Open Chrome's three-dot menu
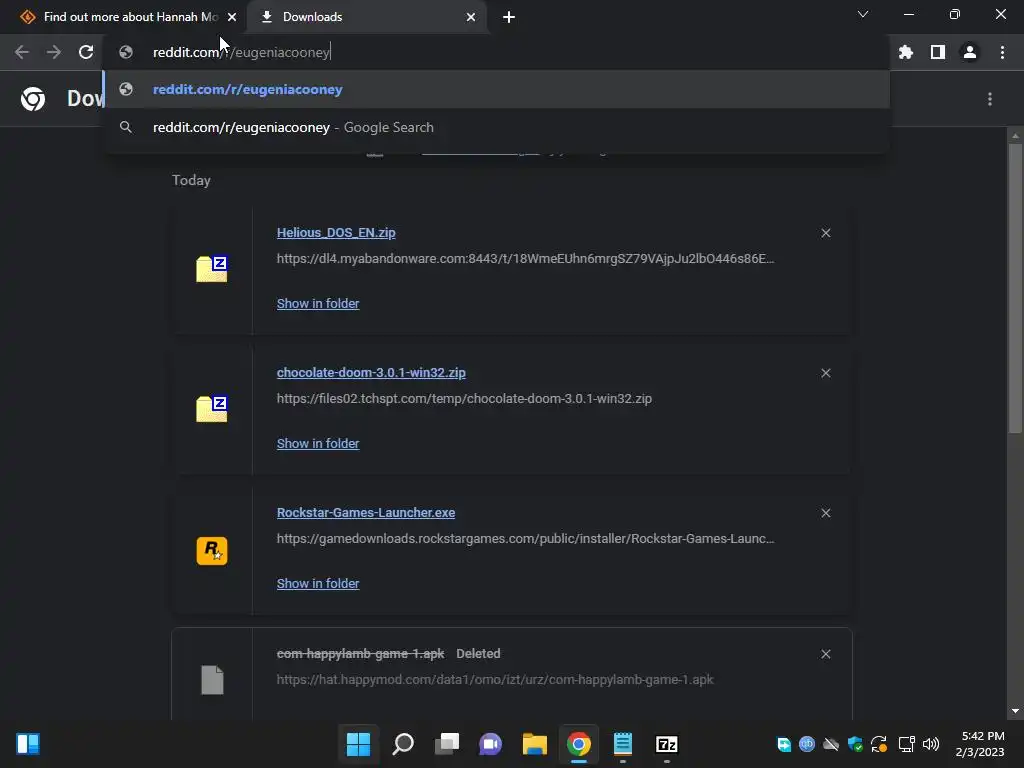The image size is (1024, 768). point(1002,52)
